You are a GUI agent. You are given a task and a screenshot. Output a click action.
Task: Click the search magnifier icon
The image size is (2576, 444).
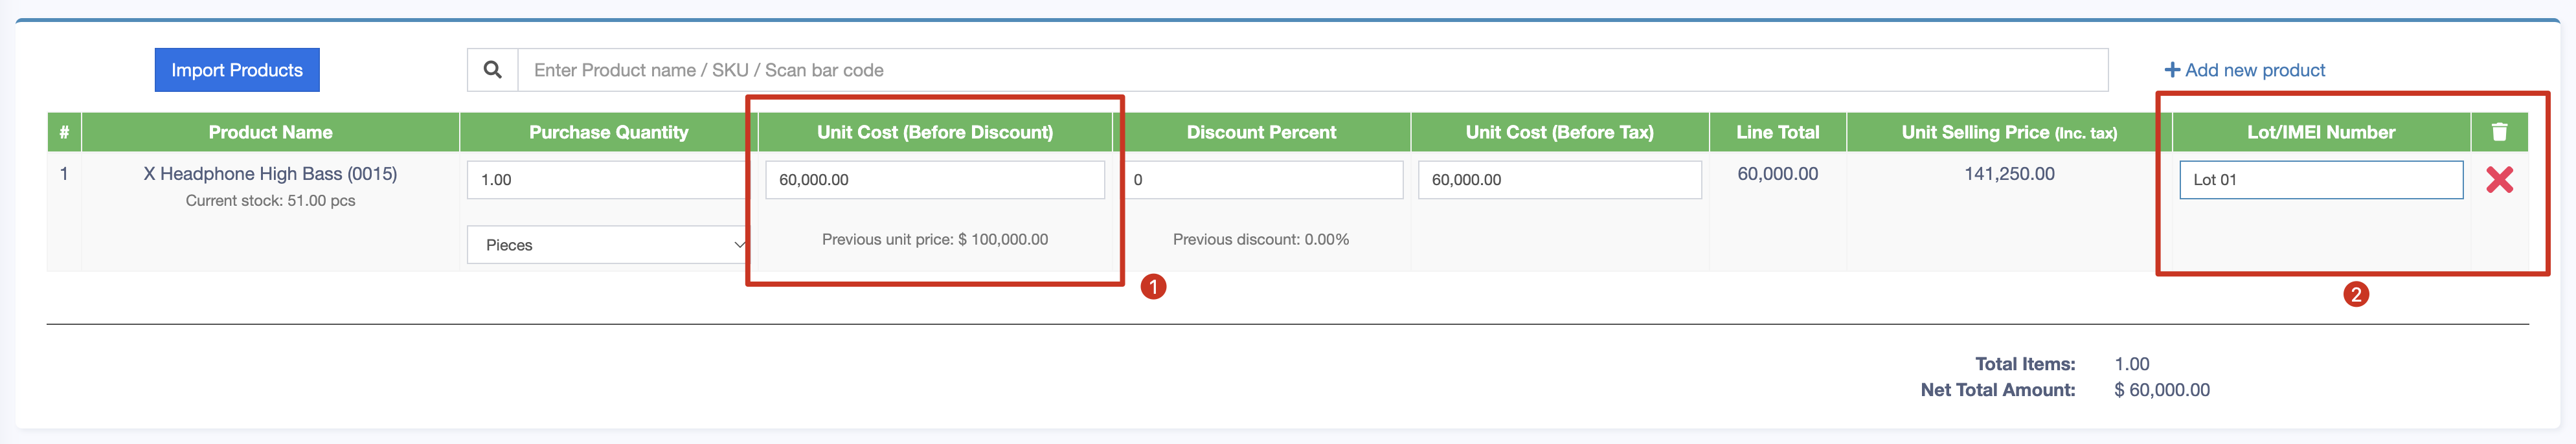(492, 70)
